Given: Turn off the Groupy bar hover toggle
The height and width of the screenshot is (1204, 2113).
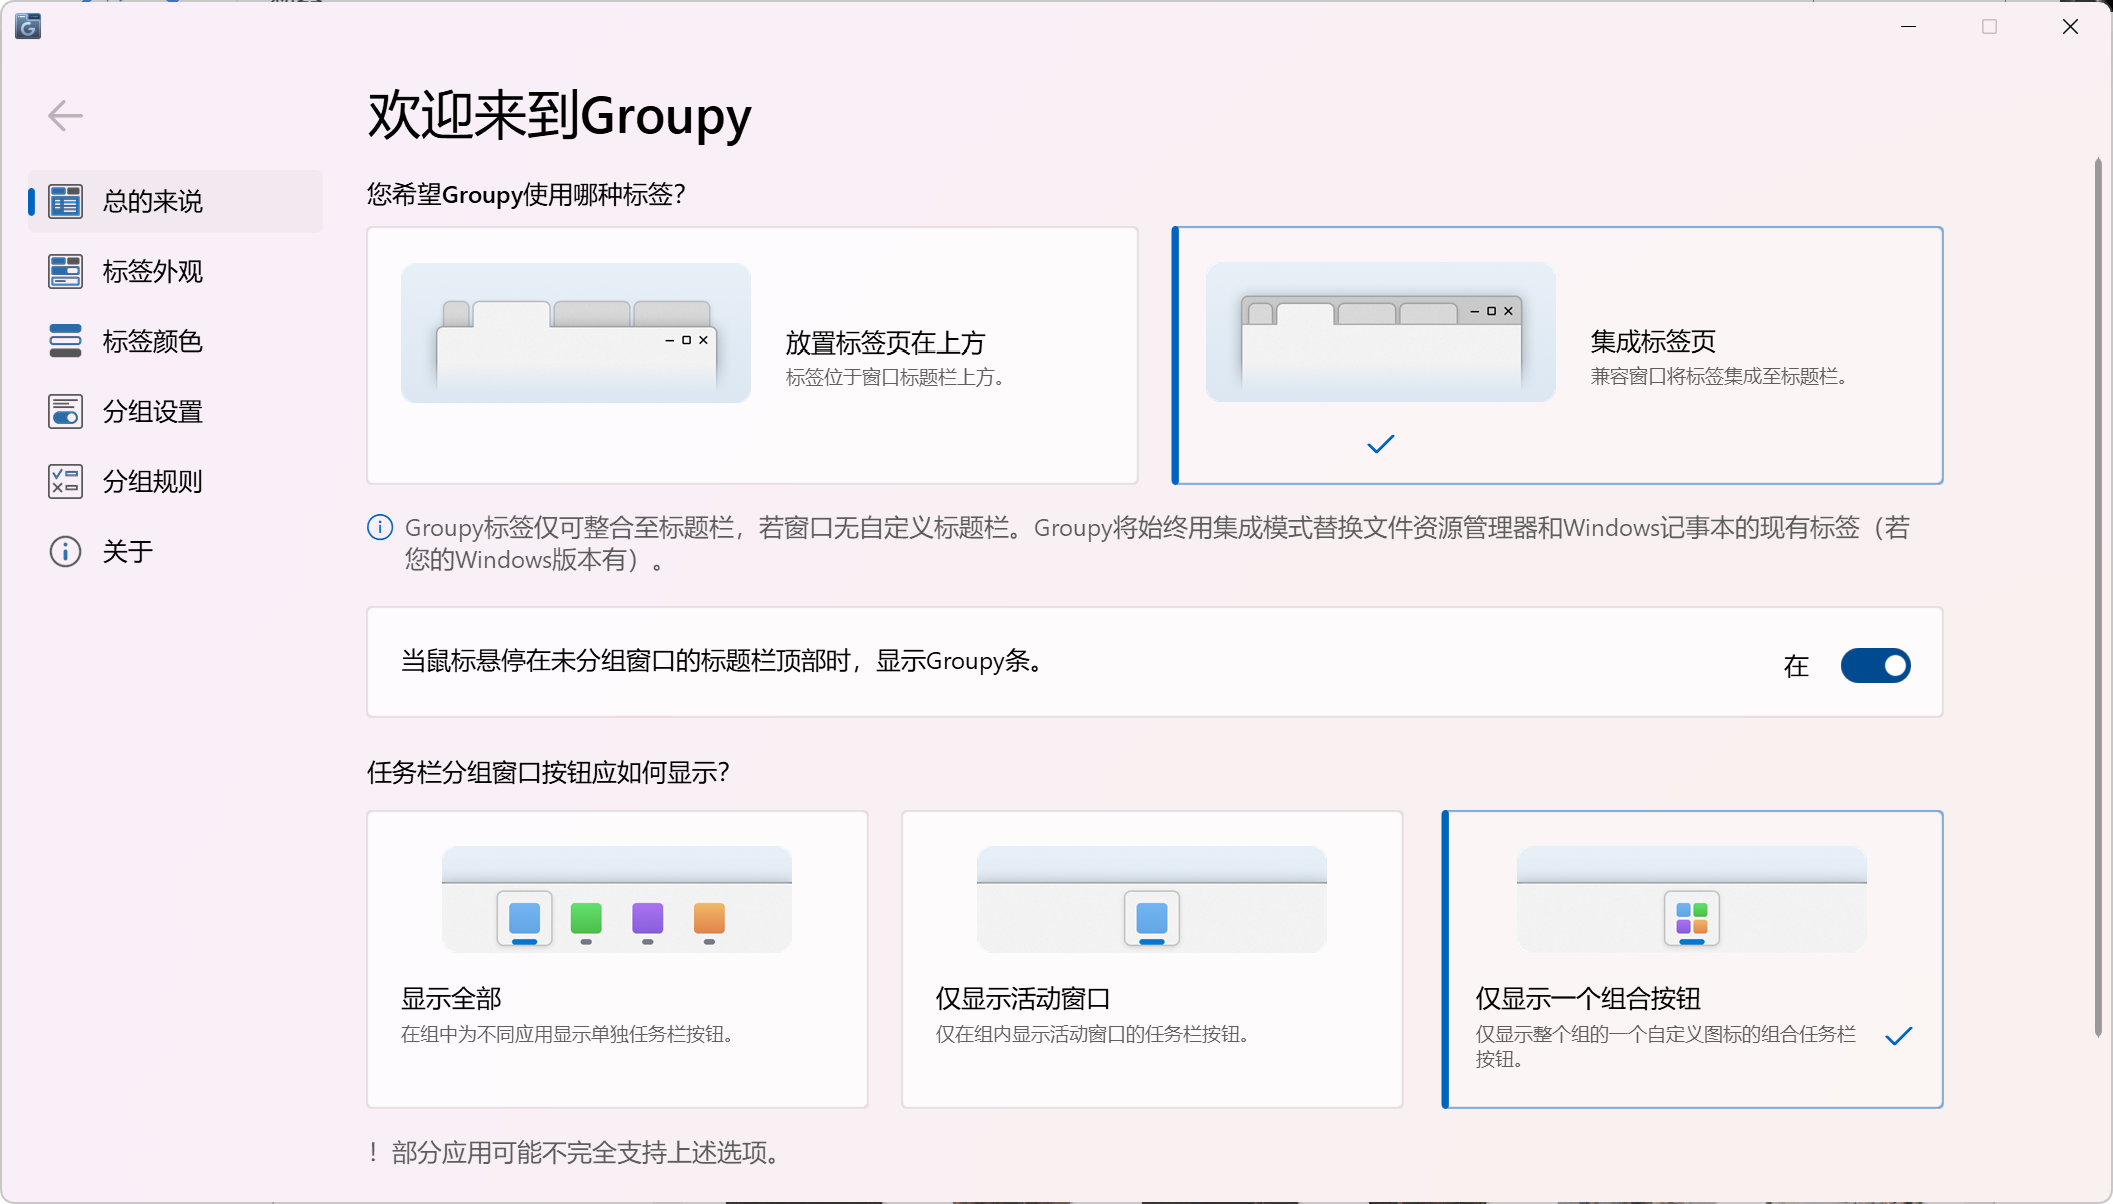Looking at the screenshot, I should pyautogui.click(x=1875, y=665).
